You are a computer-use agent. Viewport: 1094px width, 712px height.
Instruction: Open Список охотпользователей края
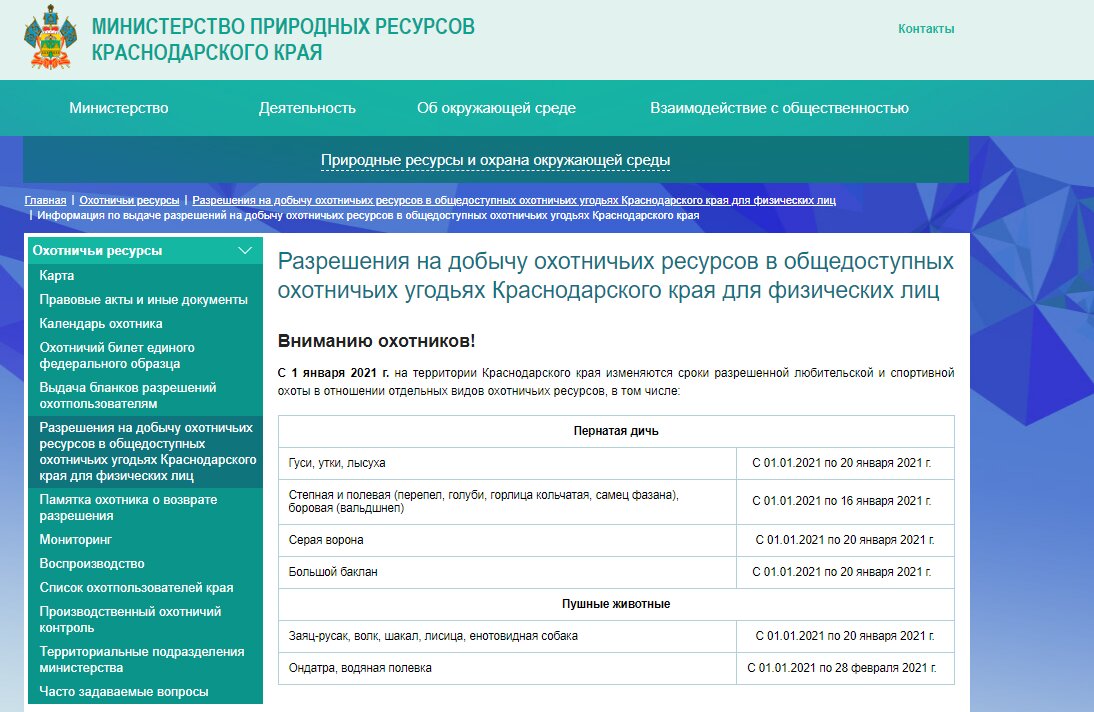pos(137,587)
